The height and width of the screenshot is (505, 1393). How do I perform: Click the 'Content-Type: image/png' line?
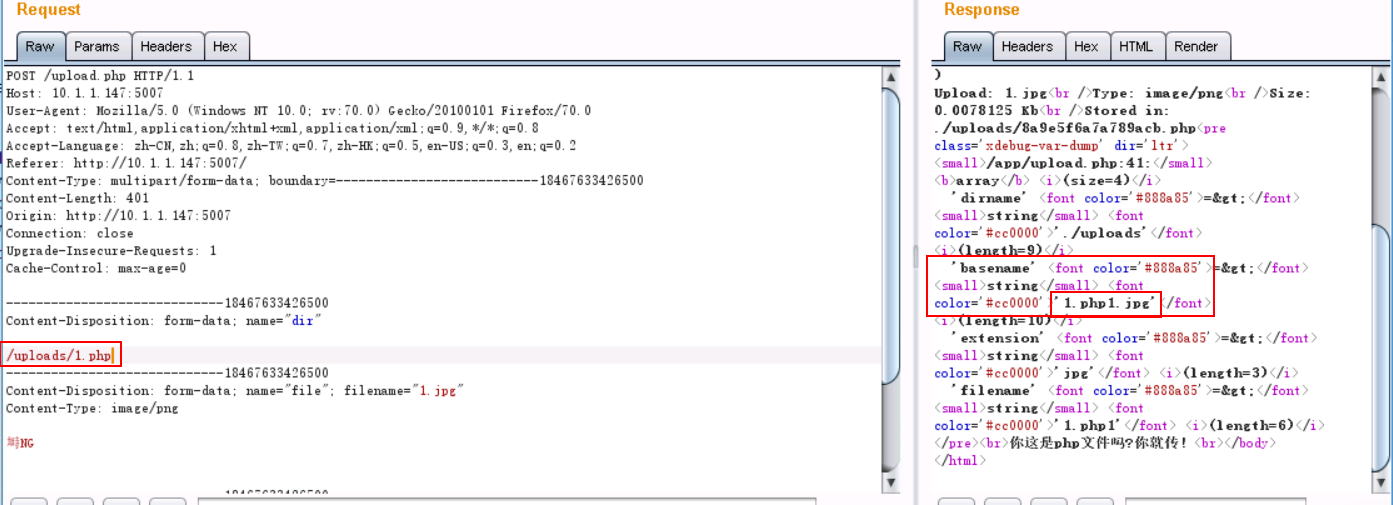[92, 408]
